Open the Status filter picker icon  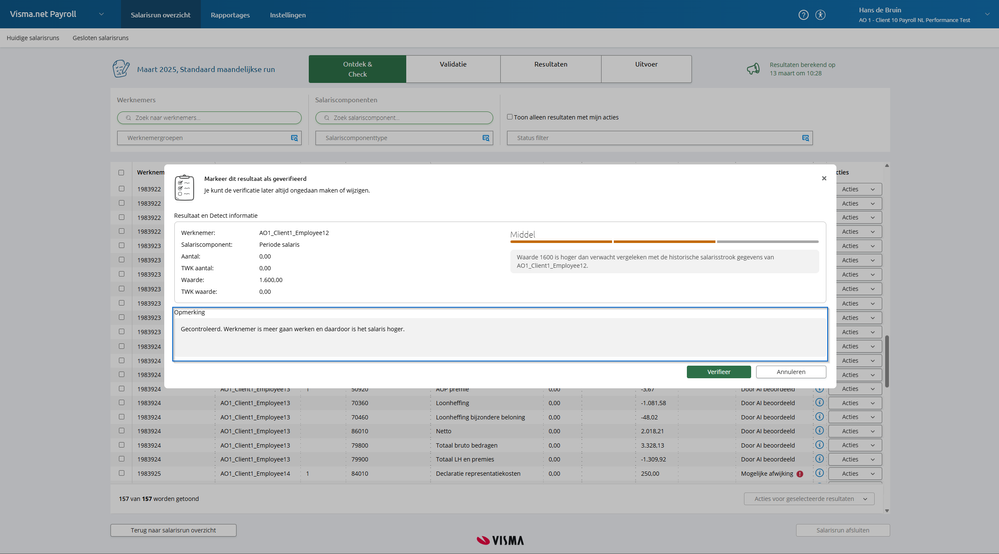pos(805,138)
